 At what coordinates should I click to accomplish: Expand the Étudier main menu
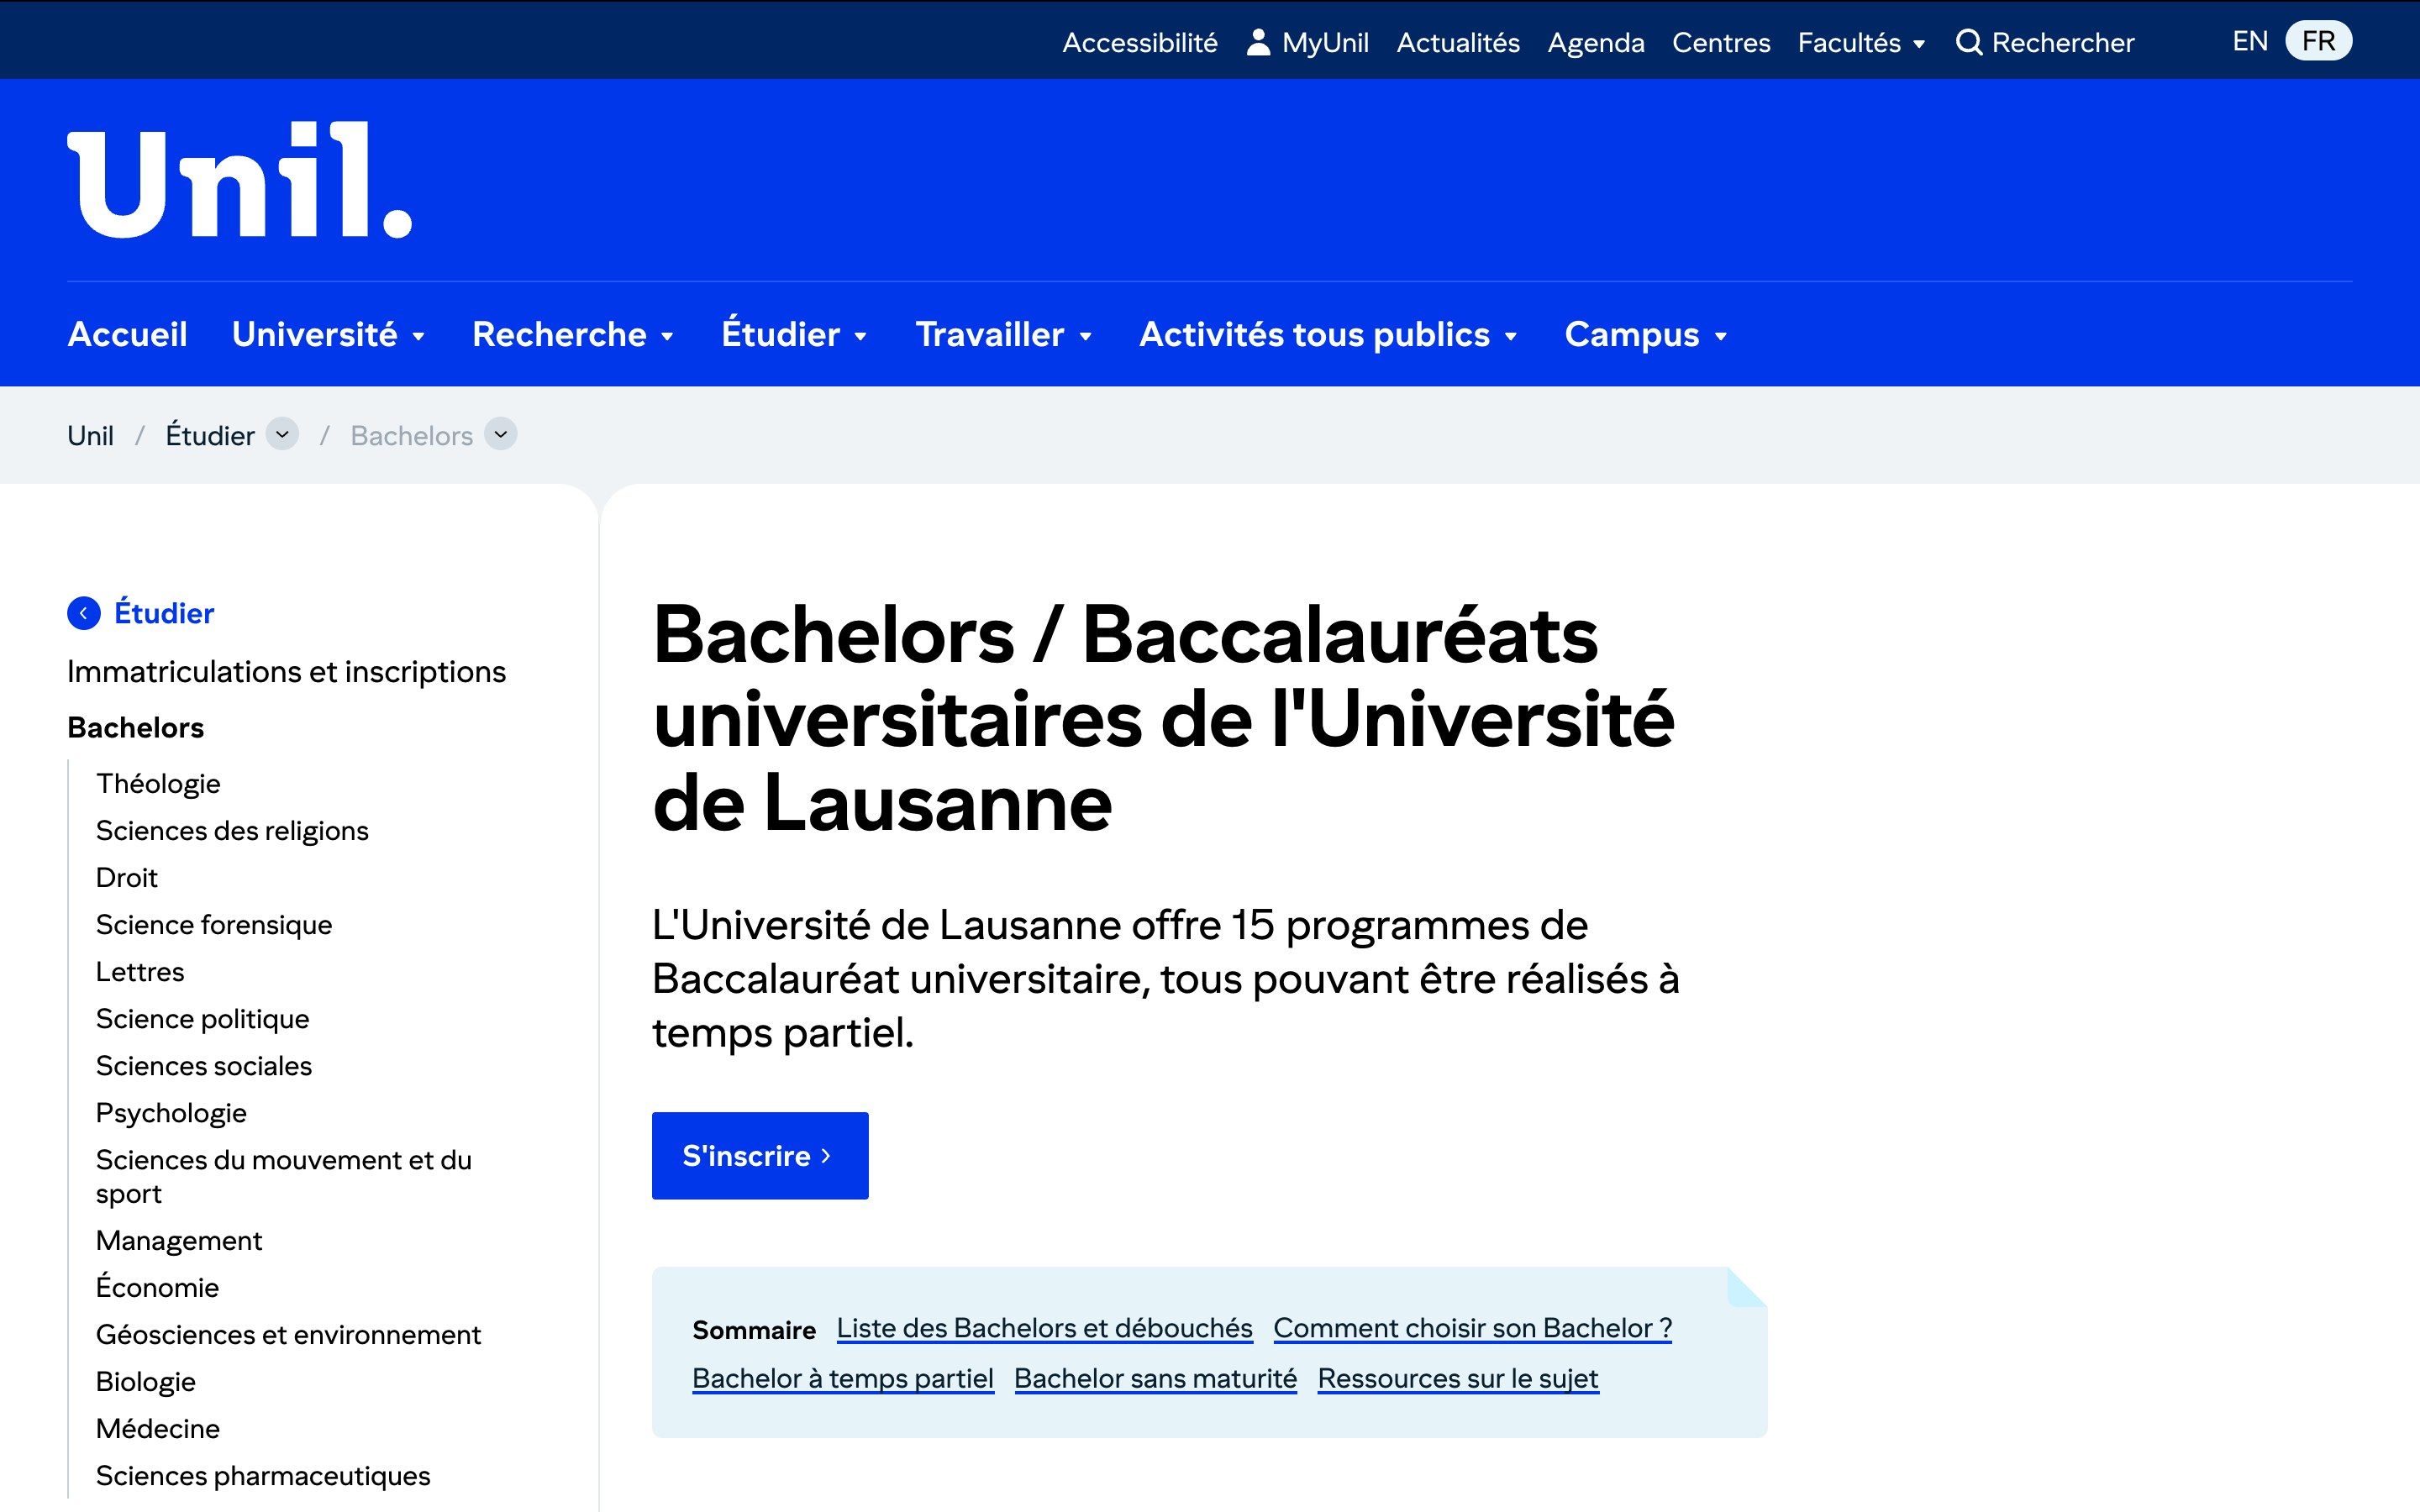tap(794, 334)
